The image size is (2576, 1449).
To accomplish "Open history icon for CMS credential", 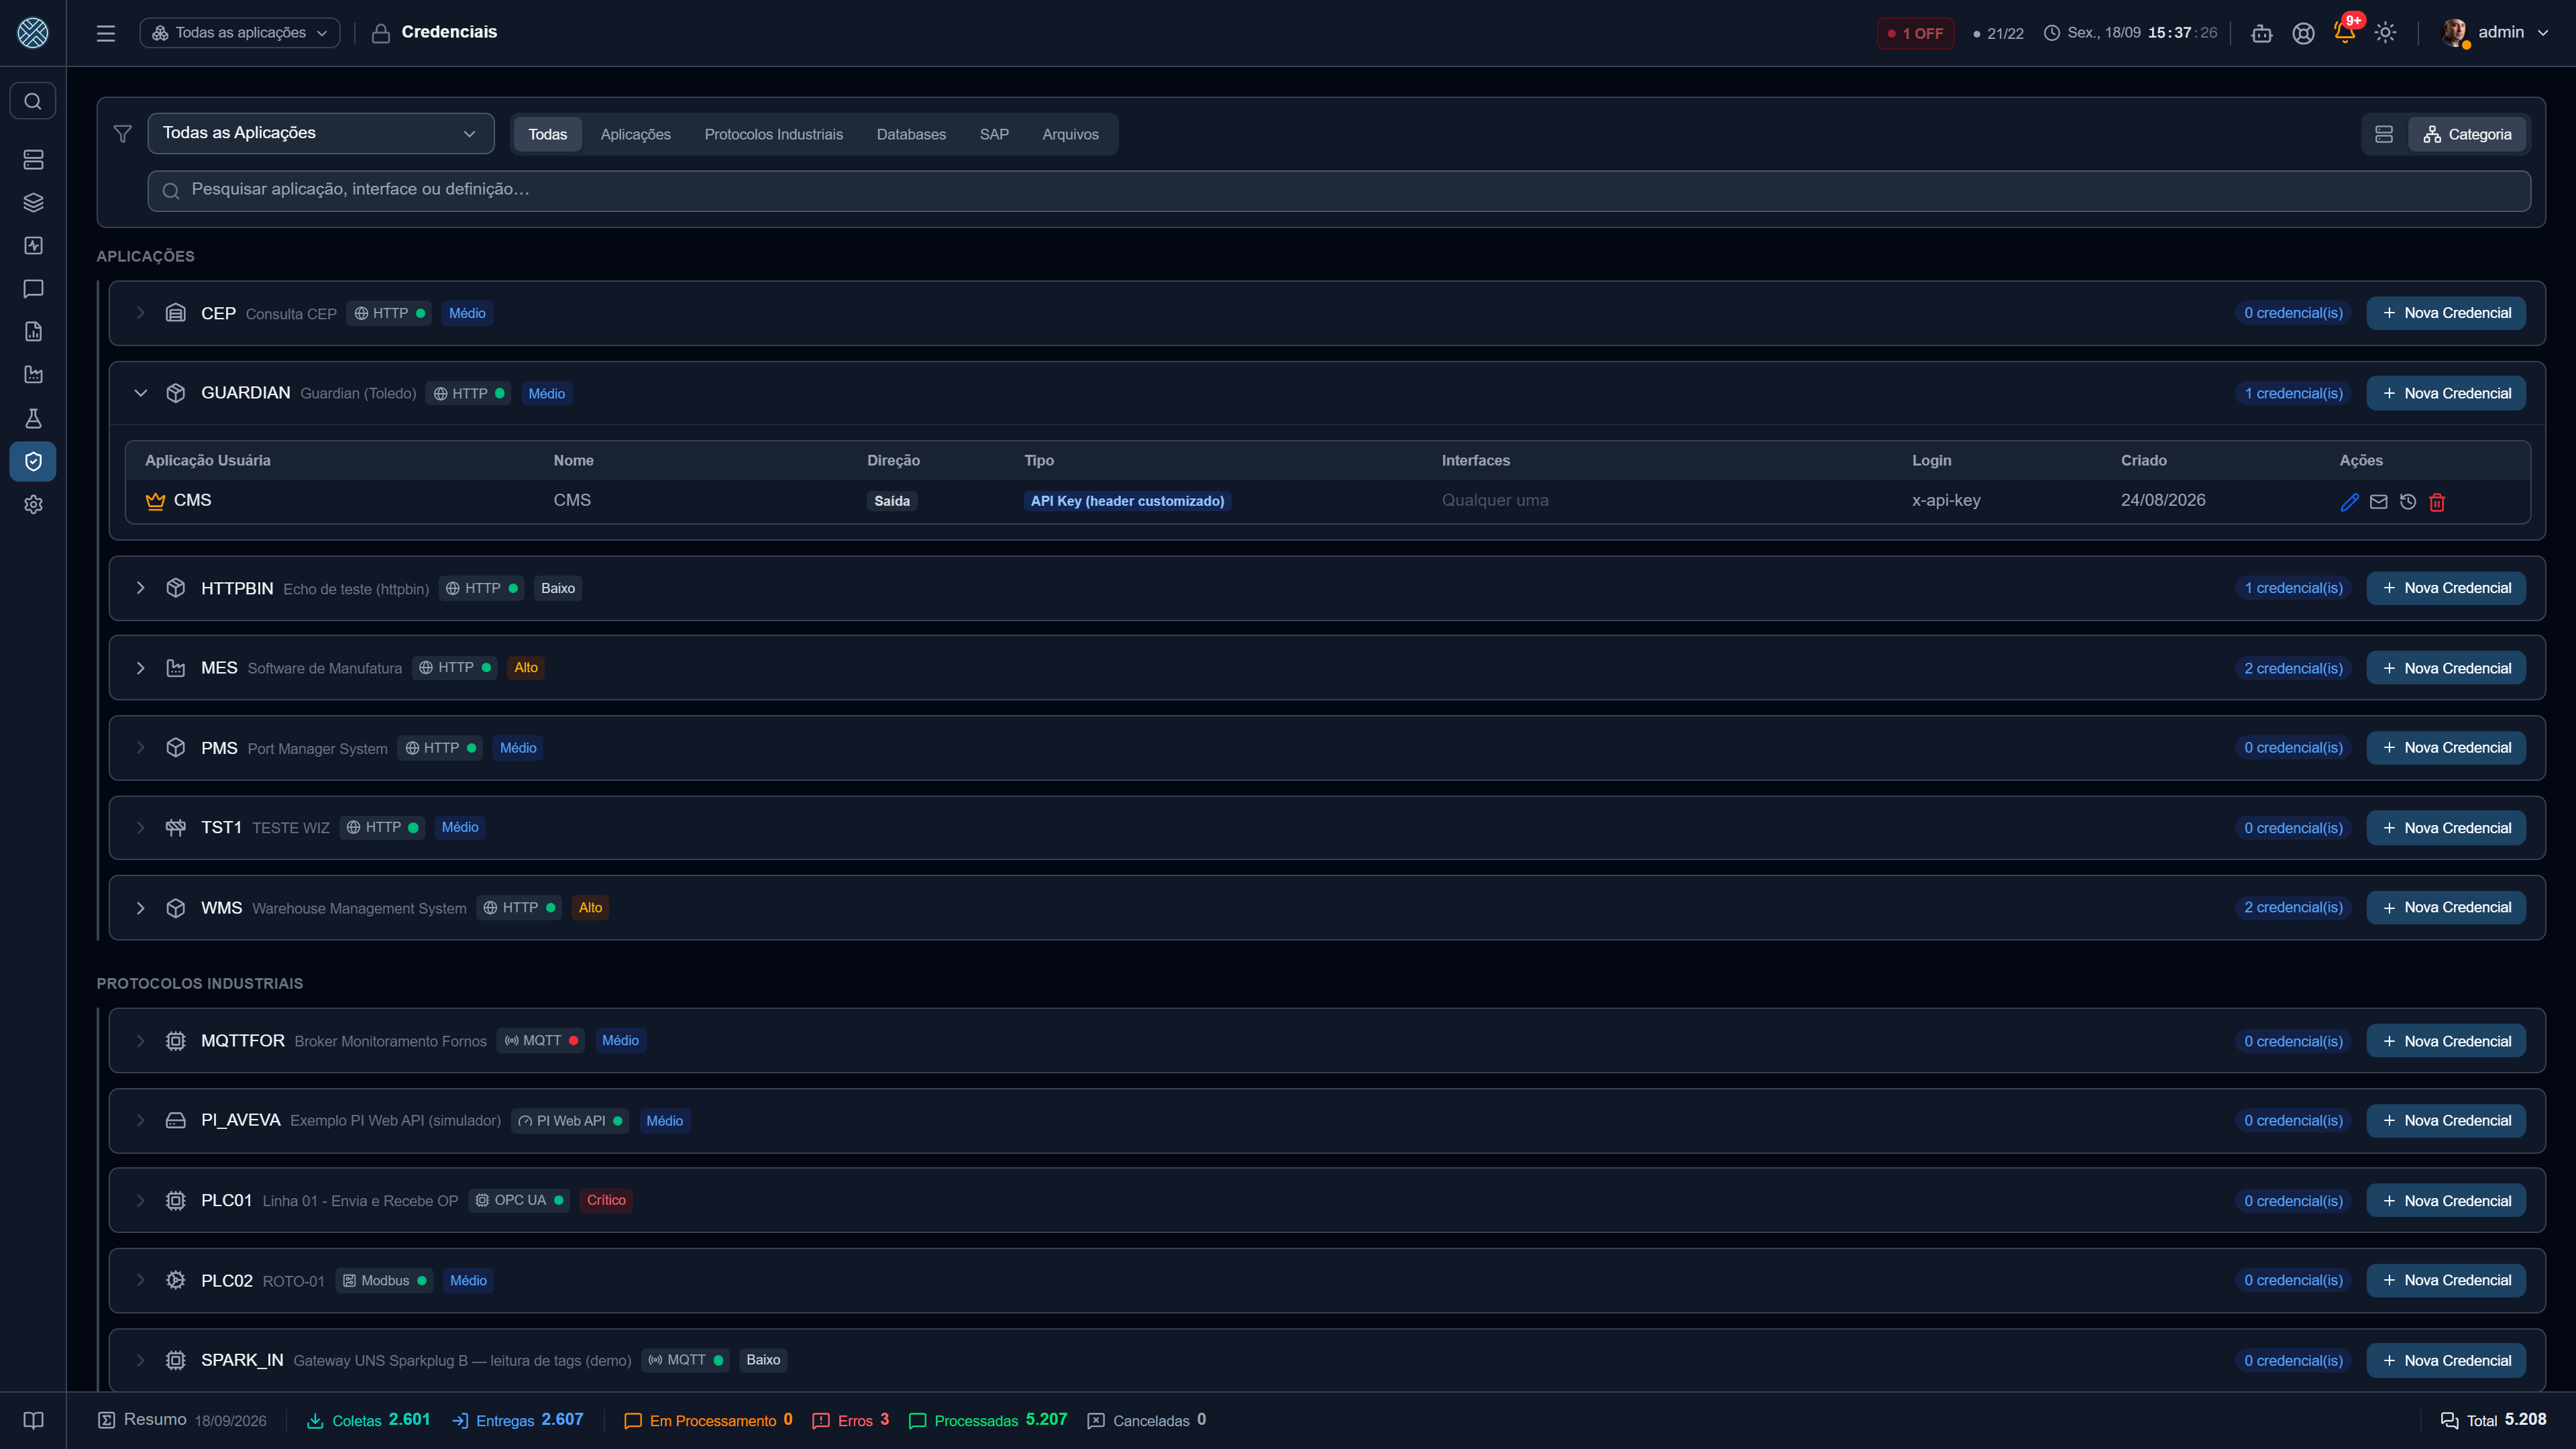I will [2408, 502].
